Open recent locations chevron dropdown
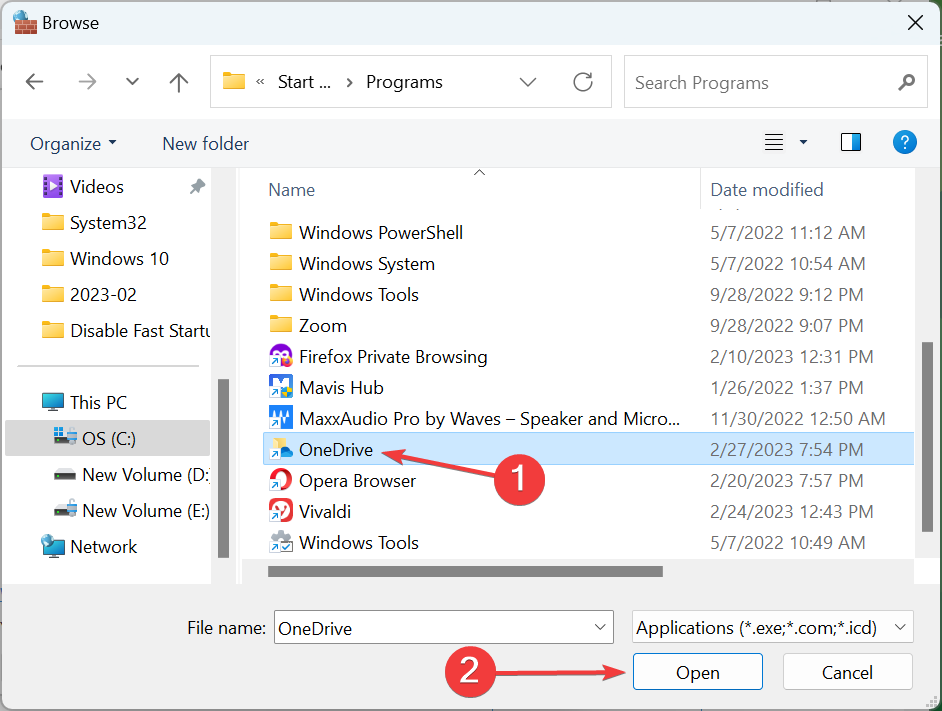942x711 pixels. 132,82
